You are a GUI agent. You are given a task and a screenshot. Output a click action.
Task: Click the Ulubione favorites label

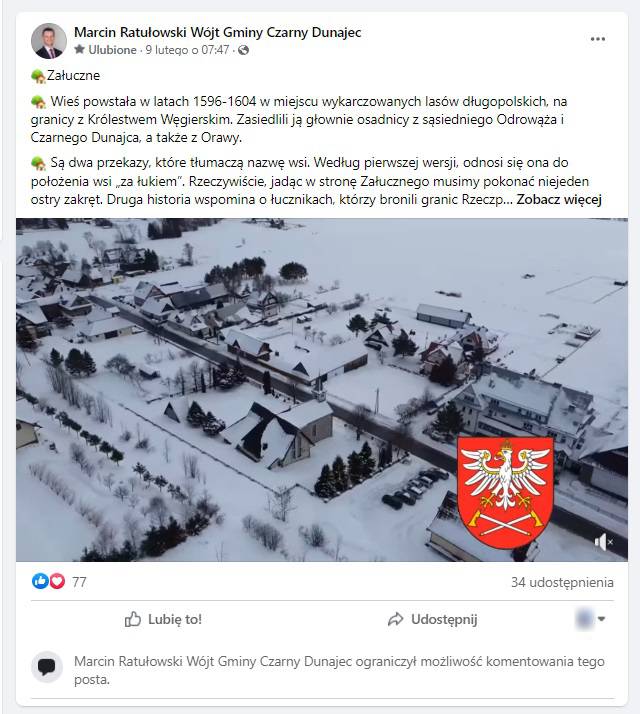(x=113, y=50)
